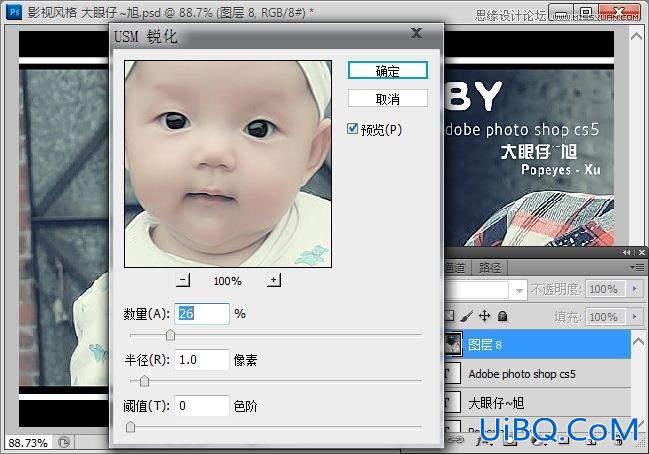Click the 半径(R) radius input field

(202, 360)
